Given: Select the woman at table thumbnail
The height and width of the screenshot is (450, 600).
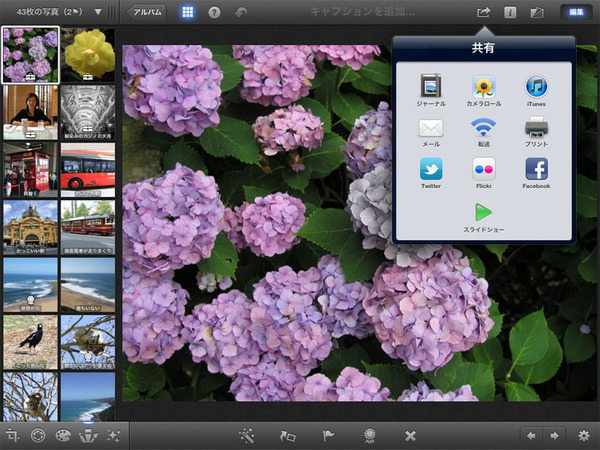Looking at the screenshot, I should coord(31,112).
